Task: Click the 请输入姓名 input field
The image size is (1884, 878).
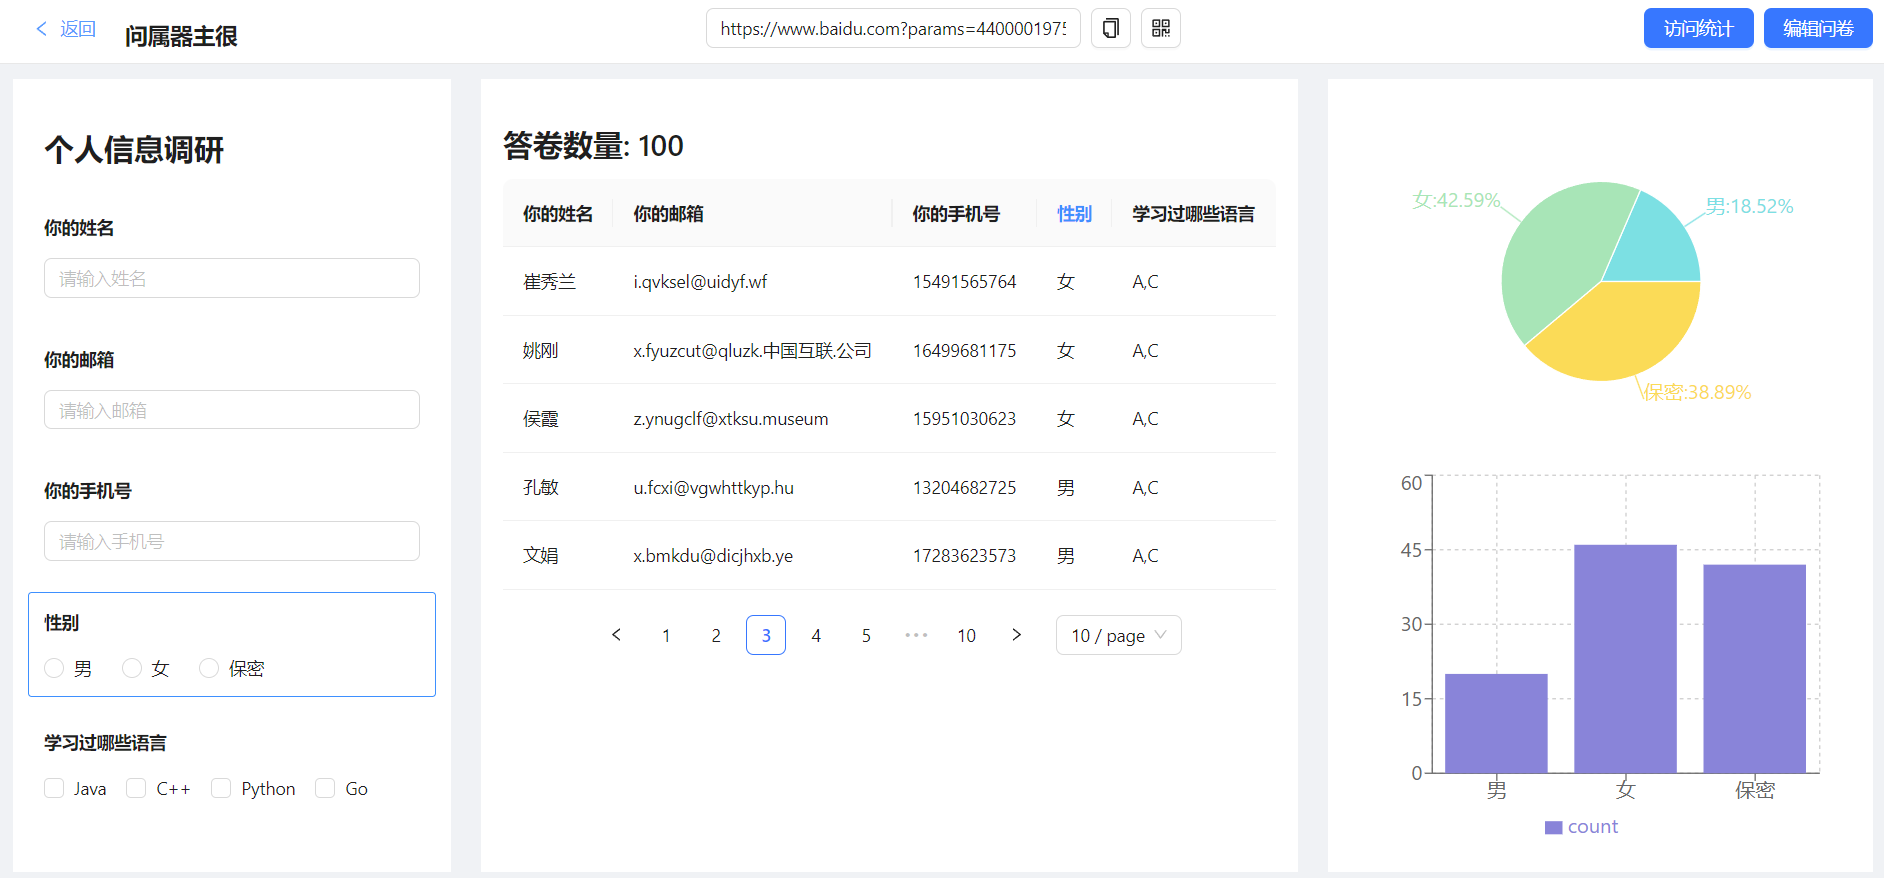Action: pyautogui.click(x=232, y=278)
